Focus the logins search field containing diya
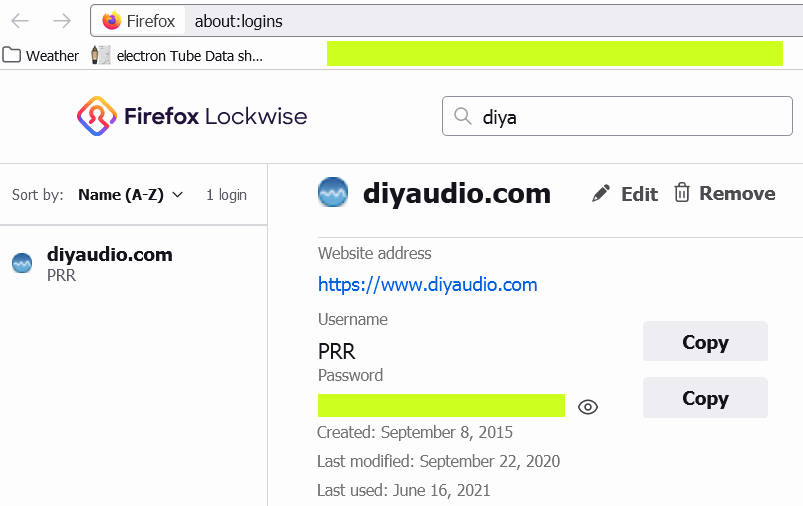Image resolution: width=803 pixels, height=506 pixels. (617, 116)
